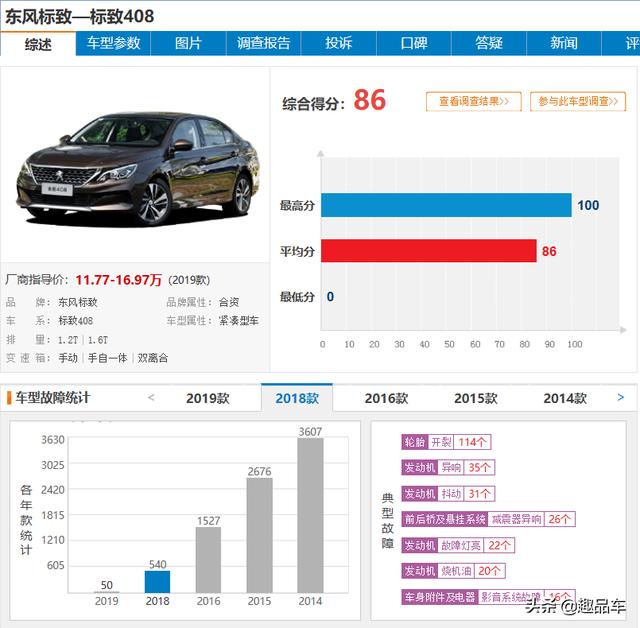Select the 2018款 model year tab
This screenshot has width=640, height=628.
(x=297, y=398)
